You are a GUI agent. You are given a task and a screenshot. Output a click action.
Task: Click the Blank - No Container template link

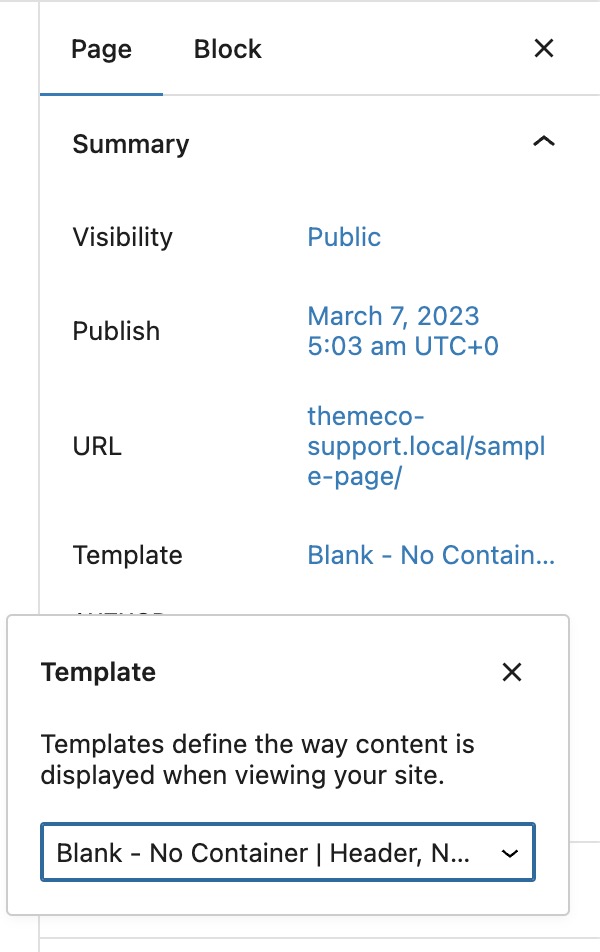click(x=430, y=555)
